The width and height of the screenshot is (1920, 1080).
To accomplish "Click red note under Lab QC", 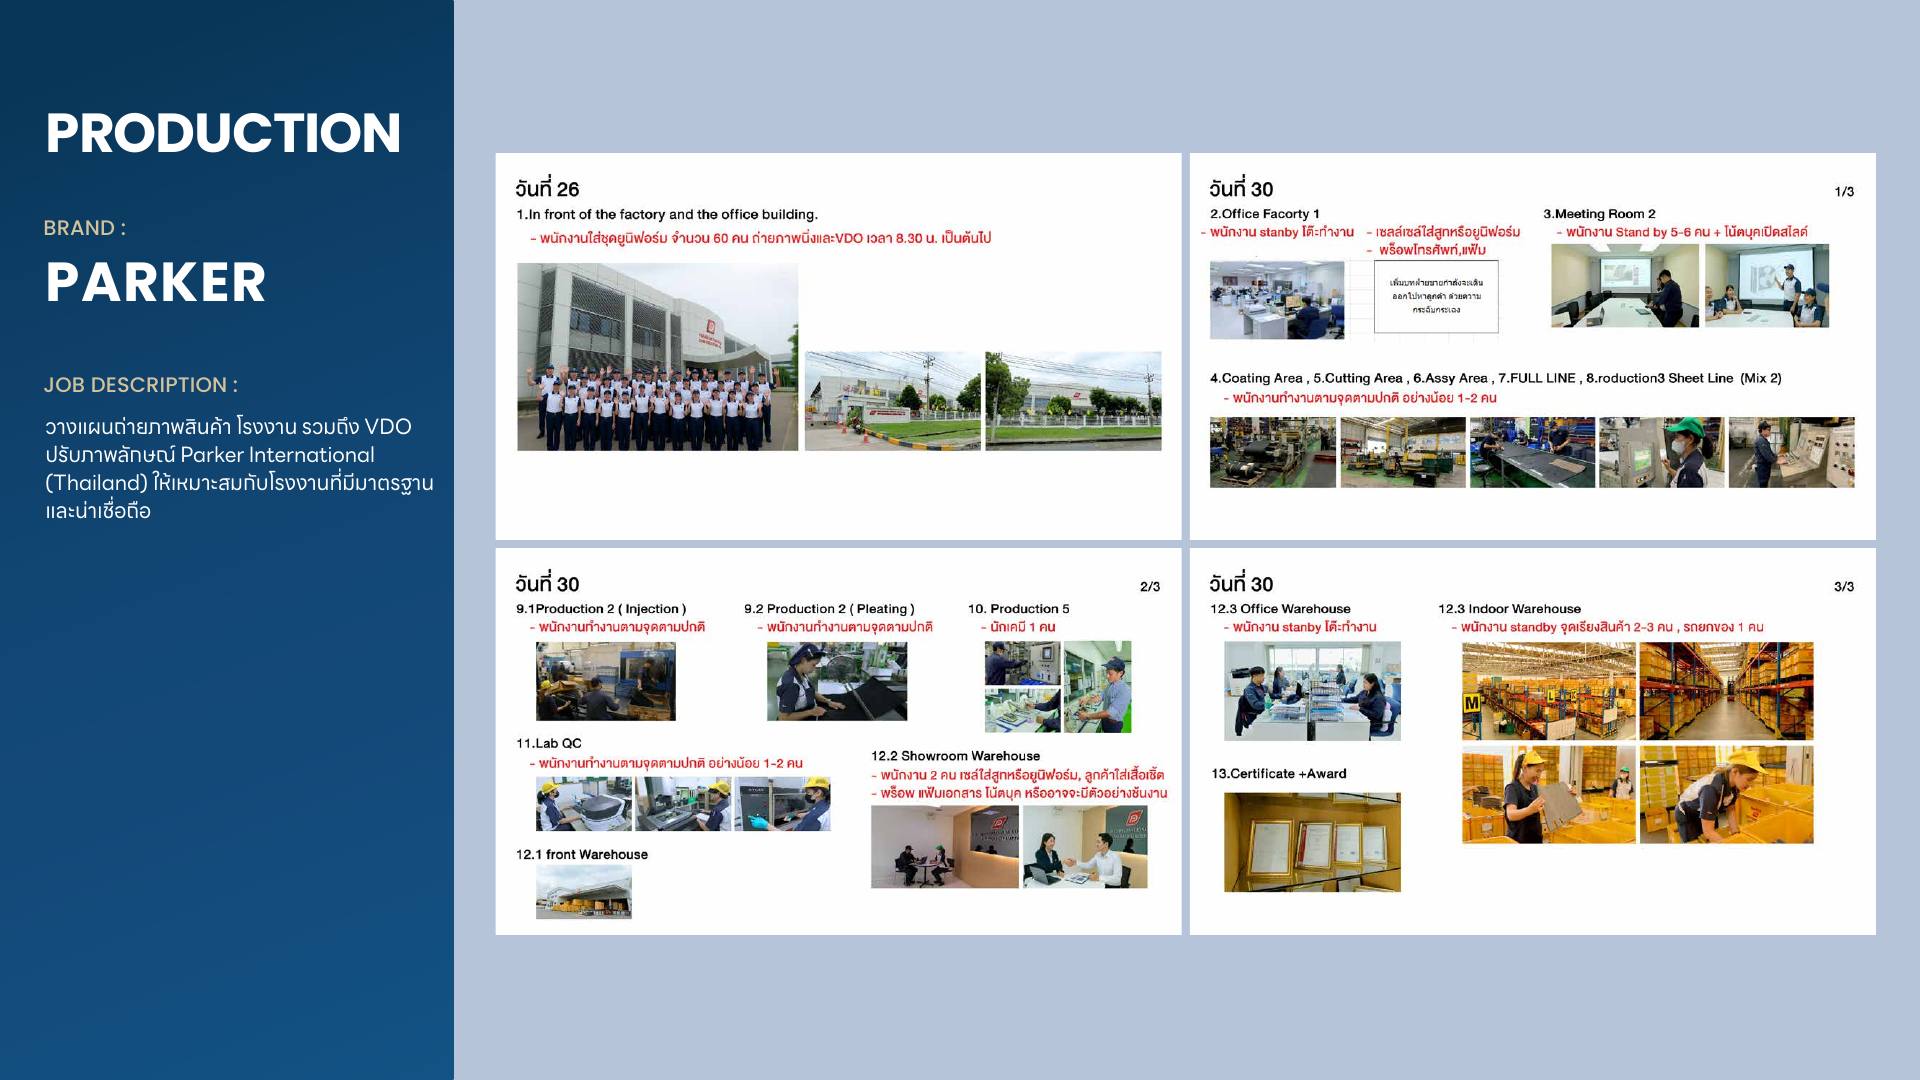I will click(x=666, y=763).
